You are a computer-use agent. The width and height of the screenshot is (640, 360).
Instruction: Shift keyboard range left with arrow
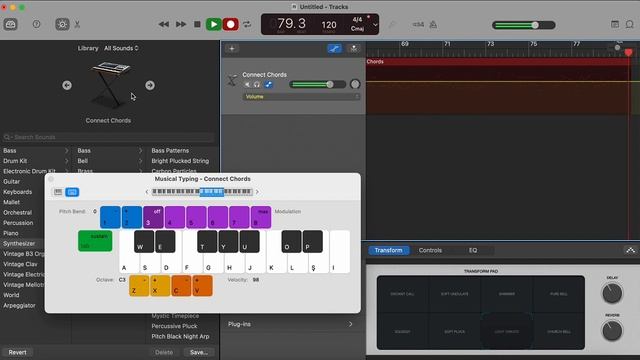pos(147,191)
